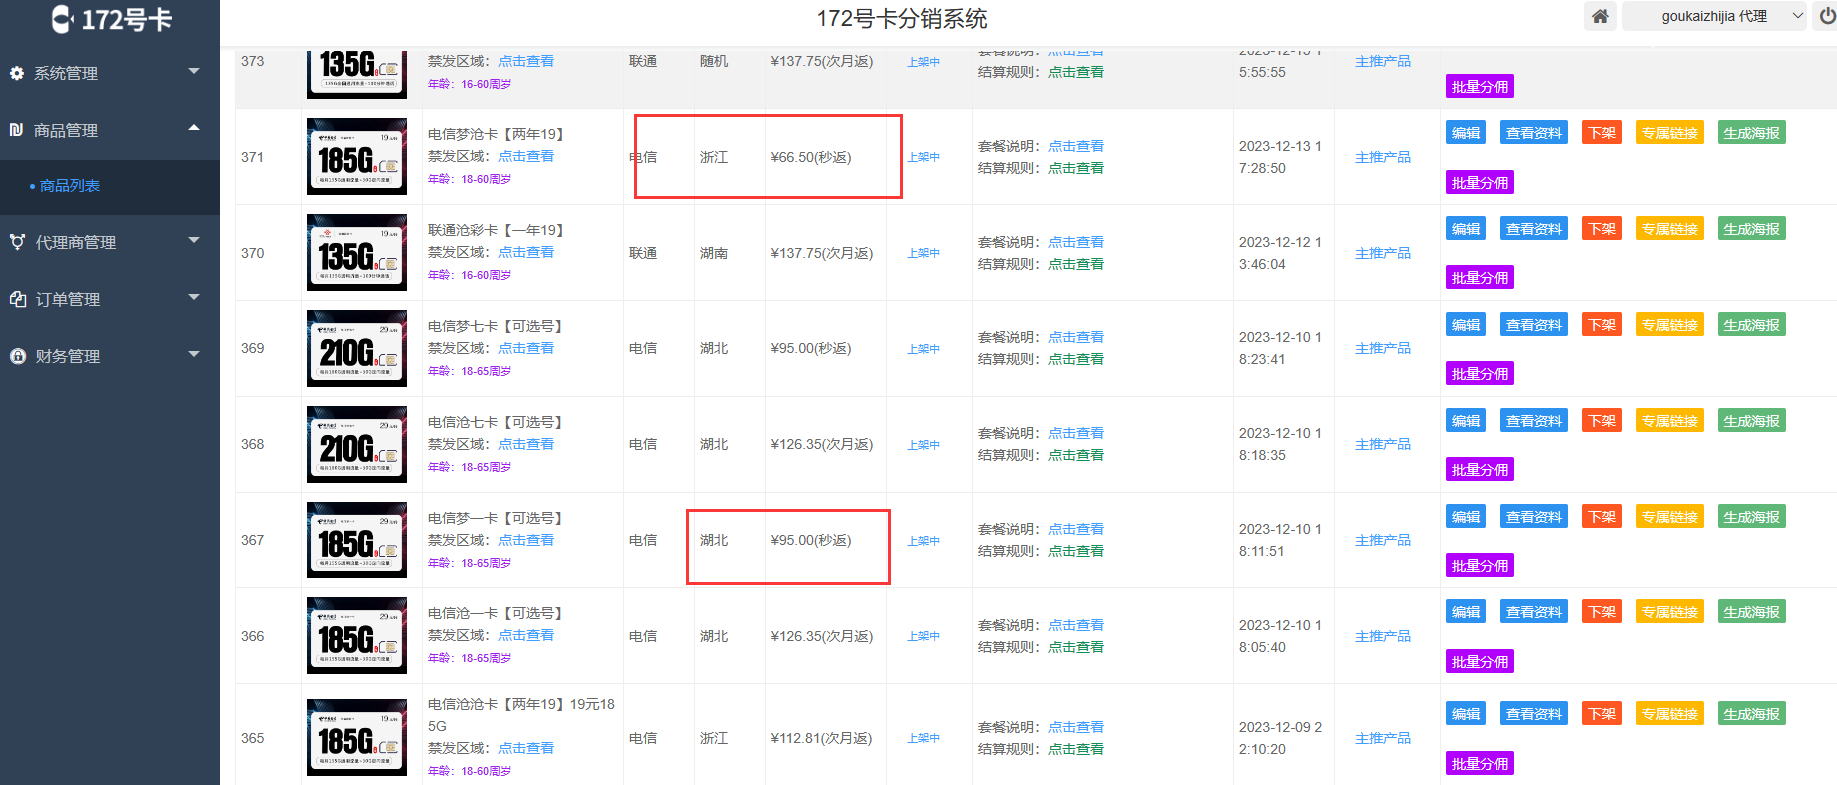The height and width of the screenshot is (785, 1837).
Task: Expand the 财务管理 menu arrow
Action: (x=194, y=354)
